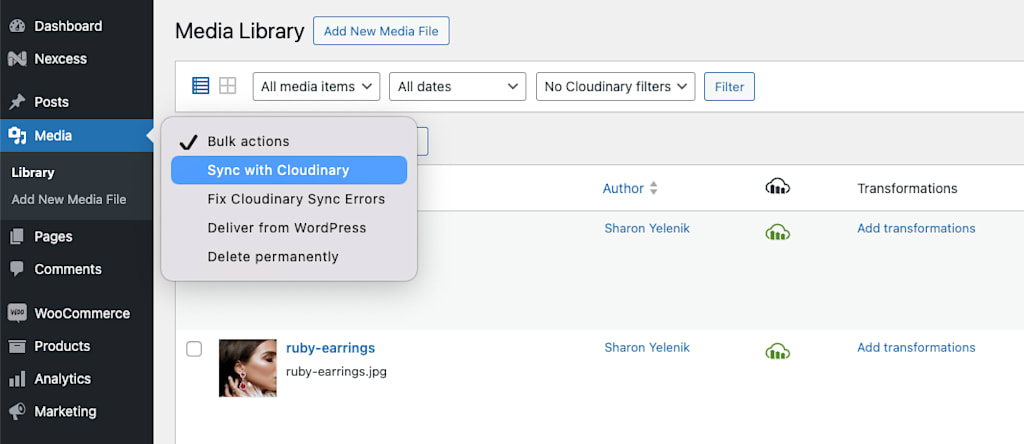The height and width of the screenshot is (444, 1024).
Task: Open the Dashboard icon in sidebar
Action: [17, 26]
